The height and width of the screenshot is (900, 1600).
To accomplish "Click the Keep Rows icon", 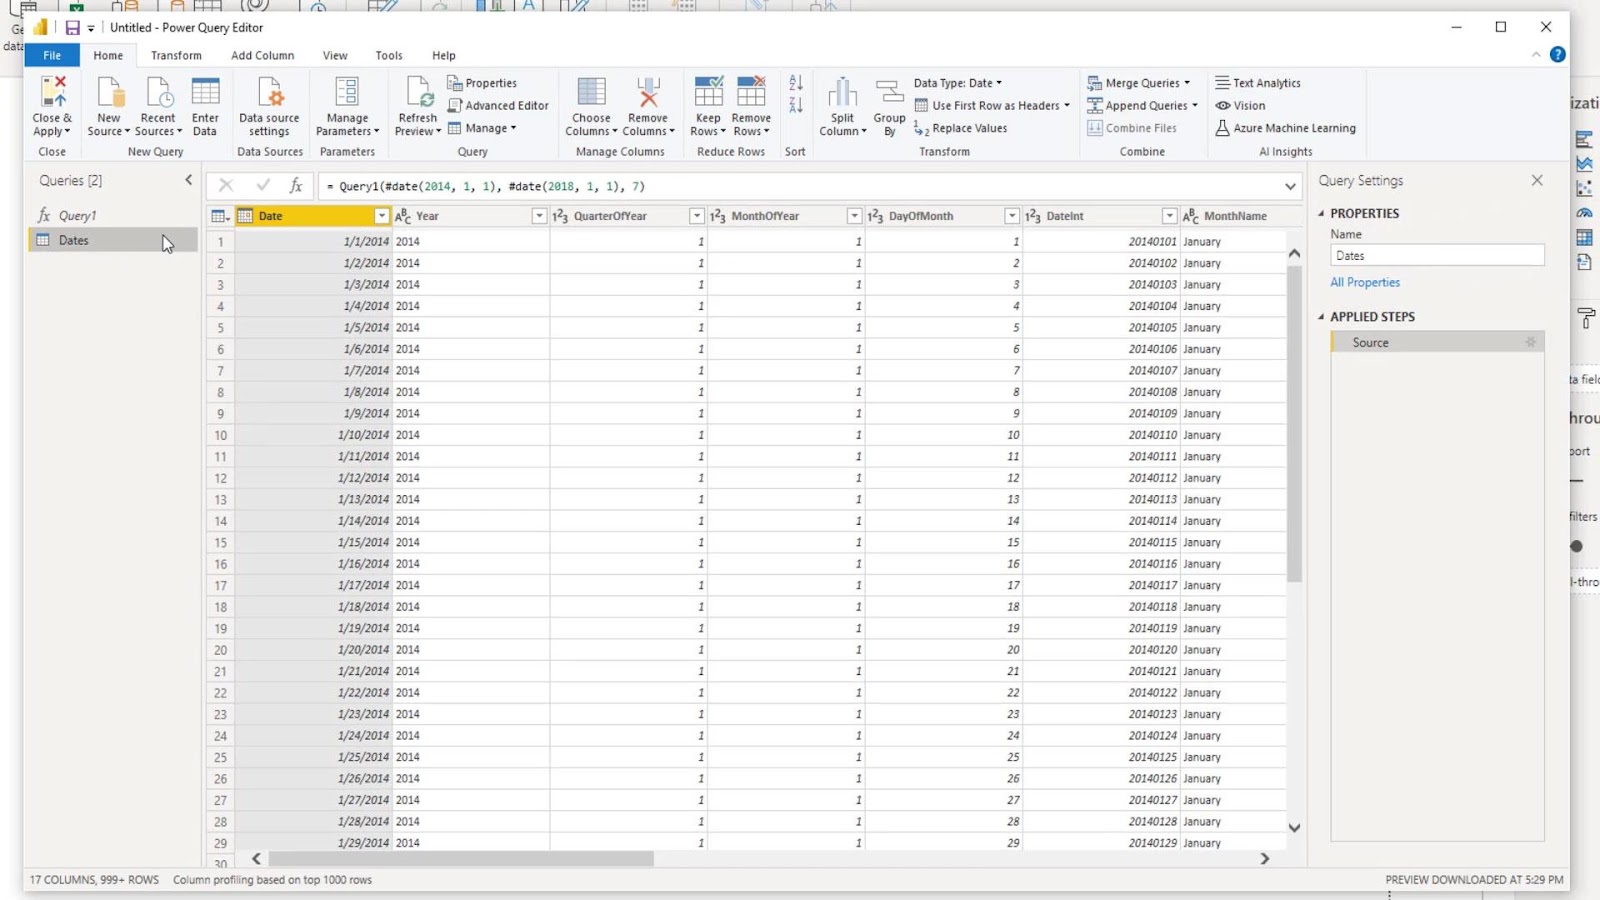I will coord(708,92).
